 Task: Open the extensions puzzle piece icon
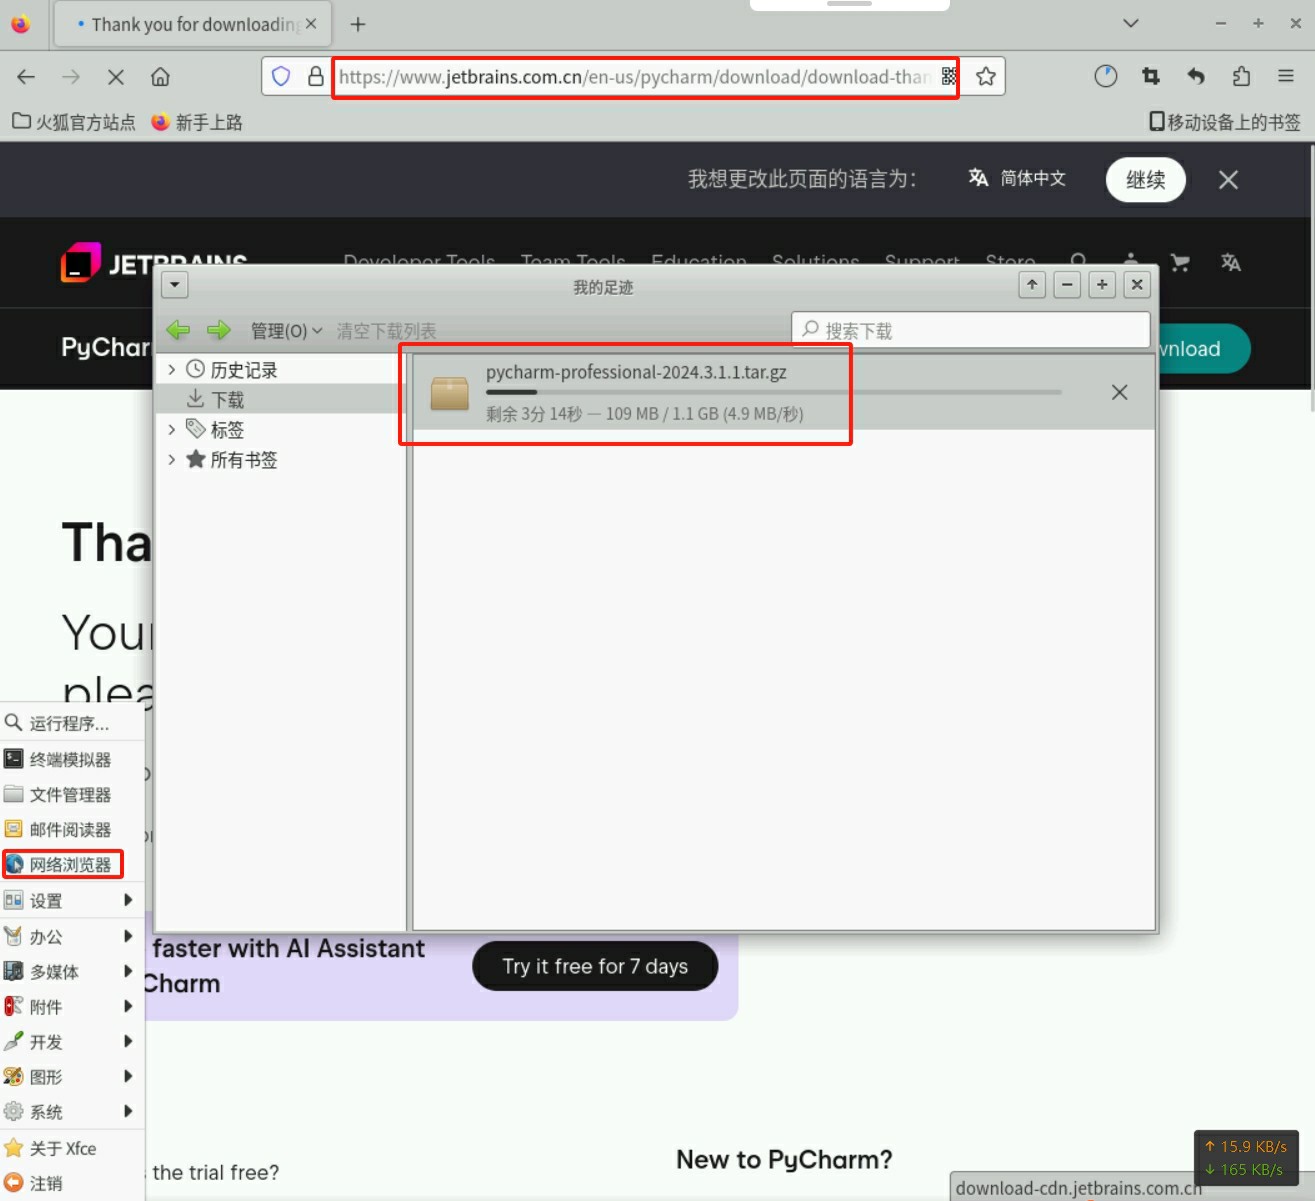click(x=1241, y=76)
